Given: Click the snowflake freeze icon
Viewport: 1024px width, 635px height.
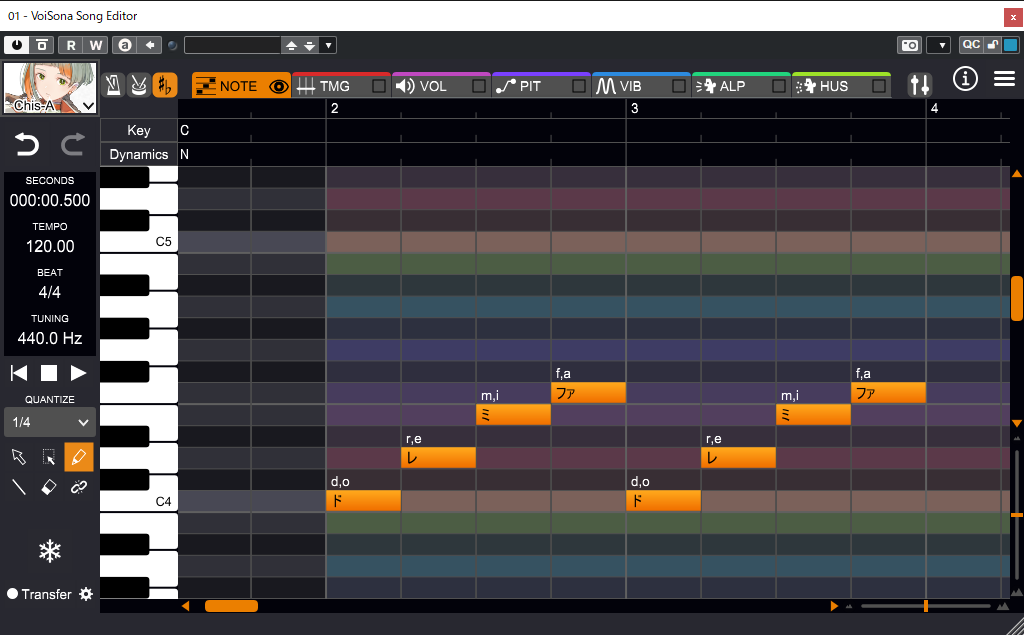Looking at the screenshot, I should point(50,551).
